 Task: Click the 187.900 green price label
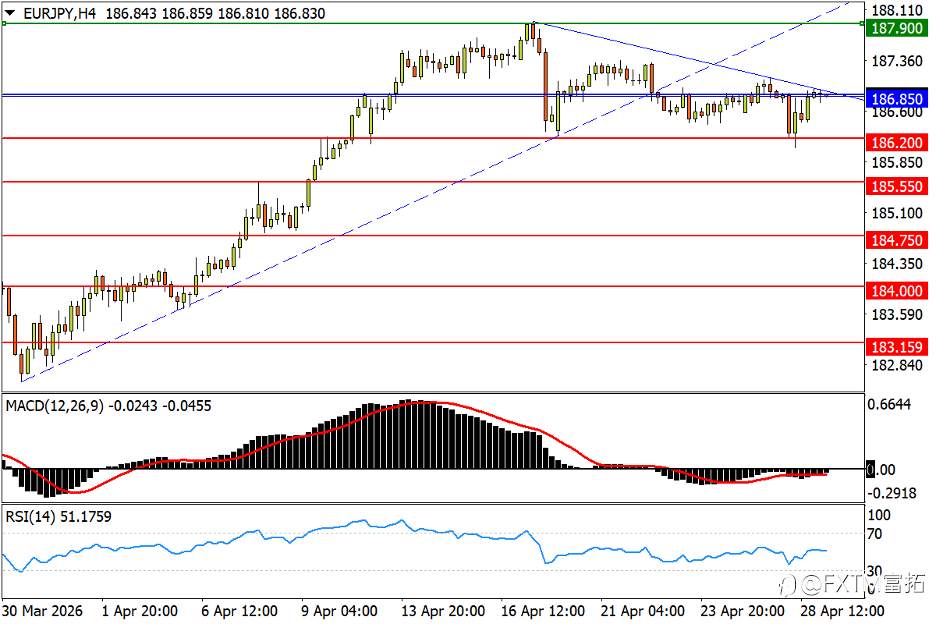point(897,28)
